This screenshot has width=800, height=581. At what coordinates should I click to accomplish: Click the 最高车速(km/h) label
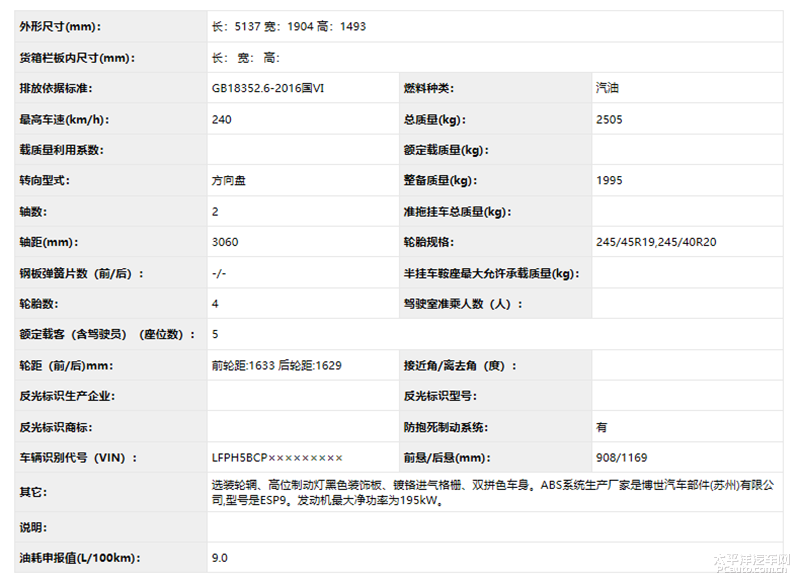tap(64, 119)
